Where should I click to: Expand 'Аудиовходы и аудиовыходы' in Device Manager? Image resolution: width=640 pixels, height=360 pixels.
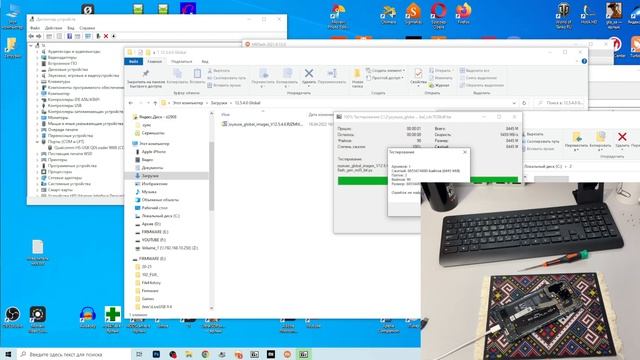(x=37, y=52)
